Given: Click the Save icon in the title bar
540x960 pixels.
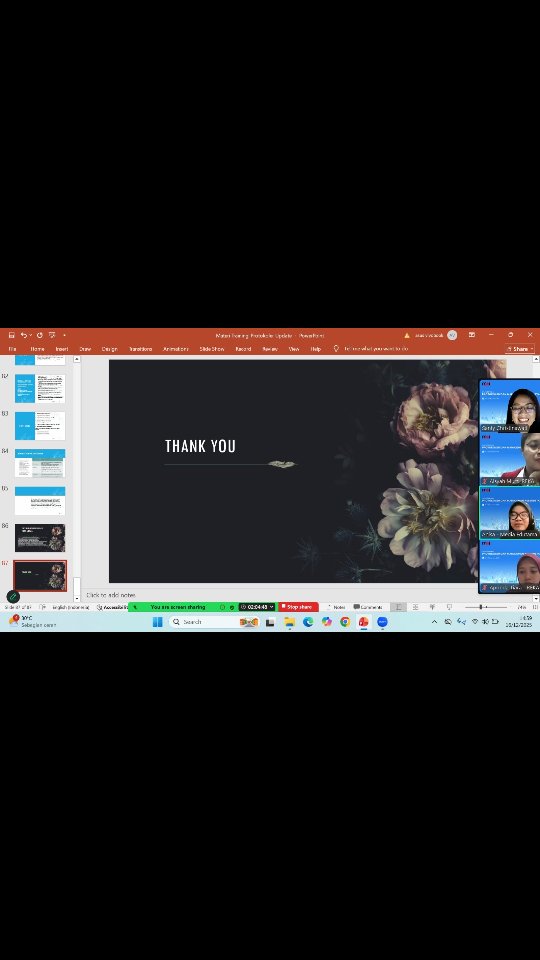Looking at the screenshot, I should [12, 335].
